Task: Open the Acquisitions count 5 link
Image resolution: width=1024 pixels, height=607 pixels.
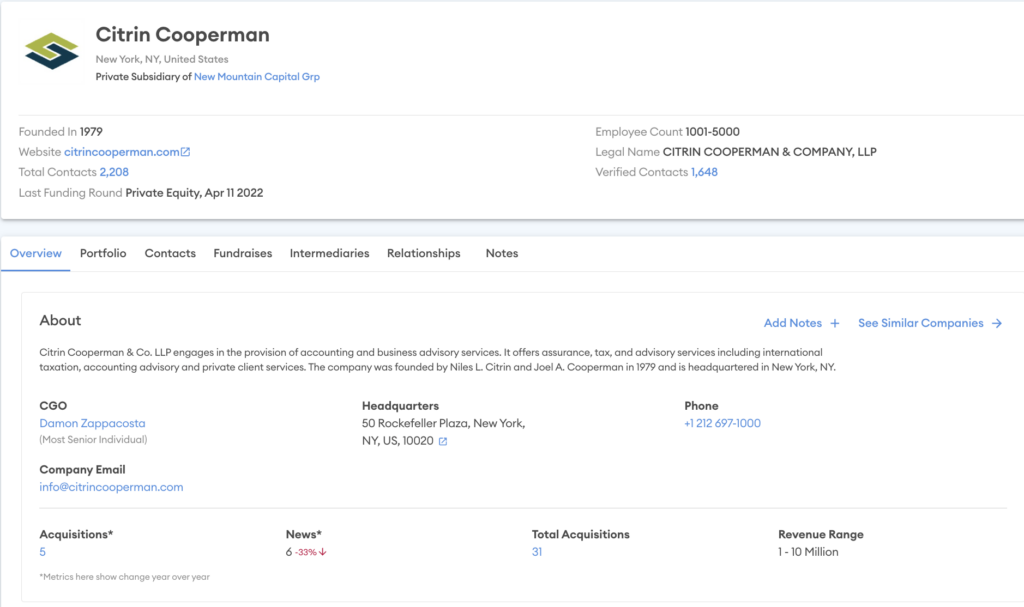Action: point(42,552)
